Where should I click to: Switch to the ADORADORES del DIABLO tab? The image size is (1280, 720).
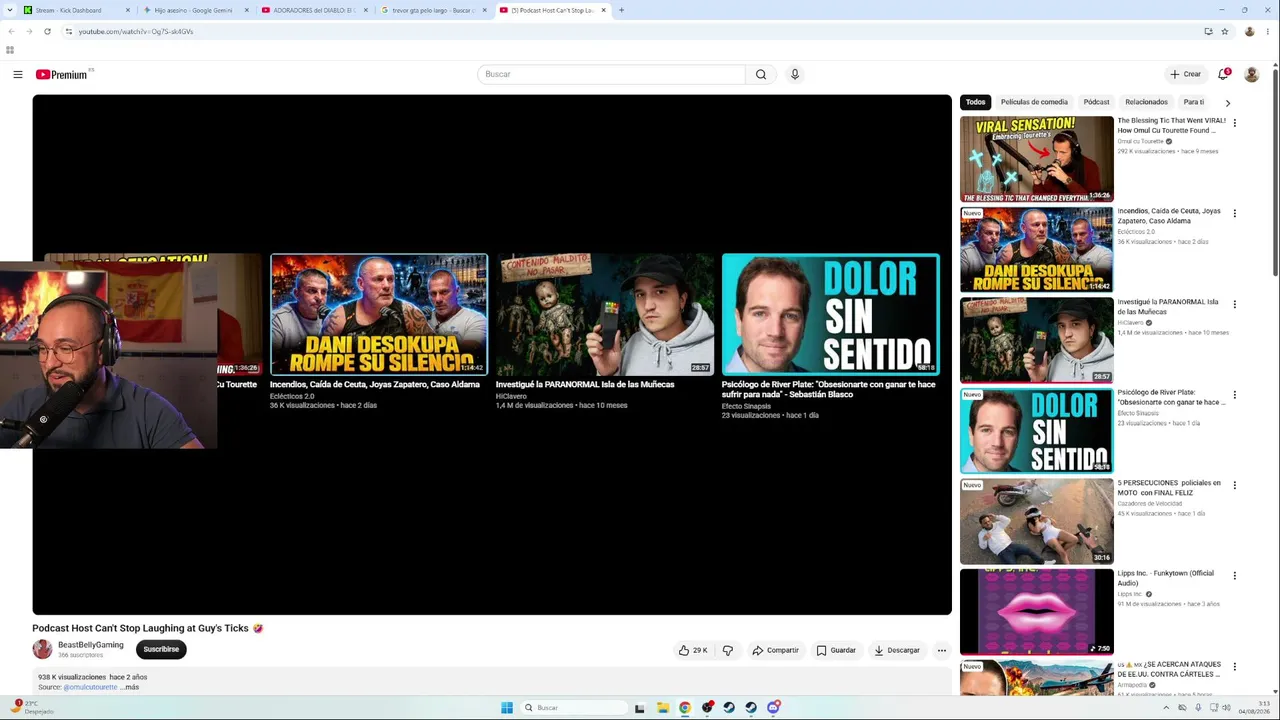pos(314,10)
